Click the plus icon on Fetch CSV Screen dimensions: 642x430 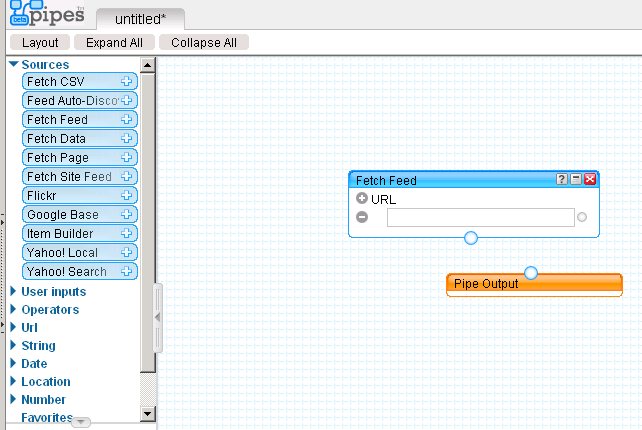click(127, 82)
